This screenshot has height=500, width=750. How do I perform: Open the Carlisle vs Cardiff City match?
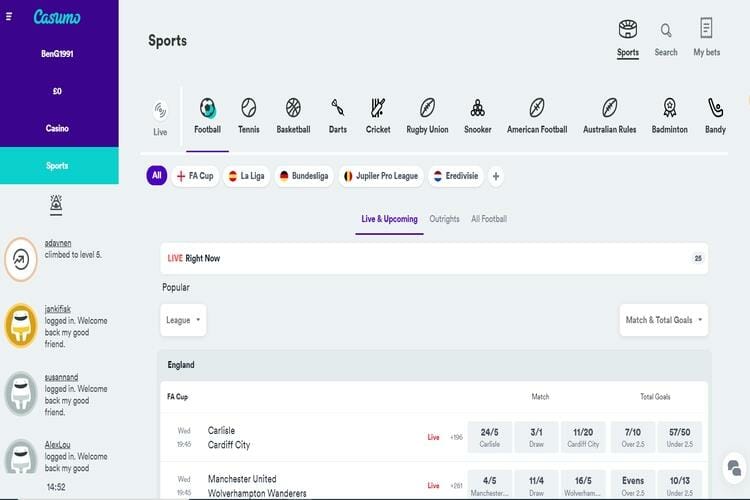tap(229, 438)
